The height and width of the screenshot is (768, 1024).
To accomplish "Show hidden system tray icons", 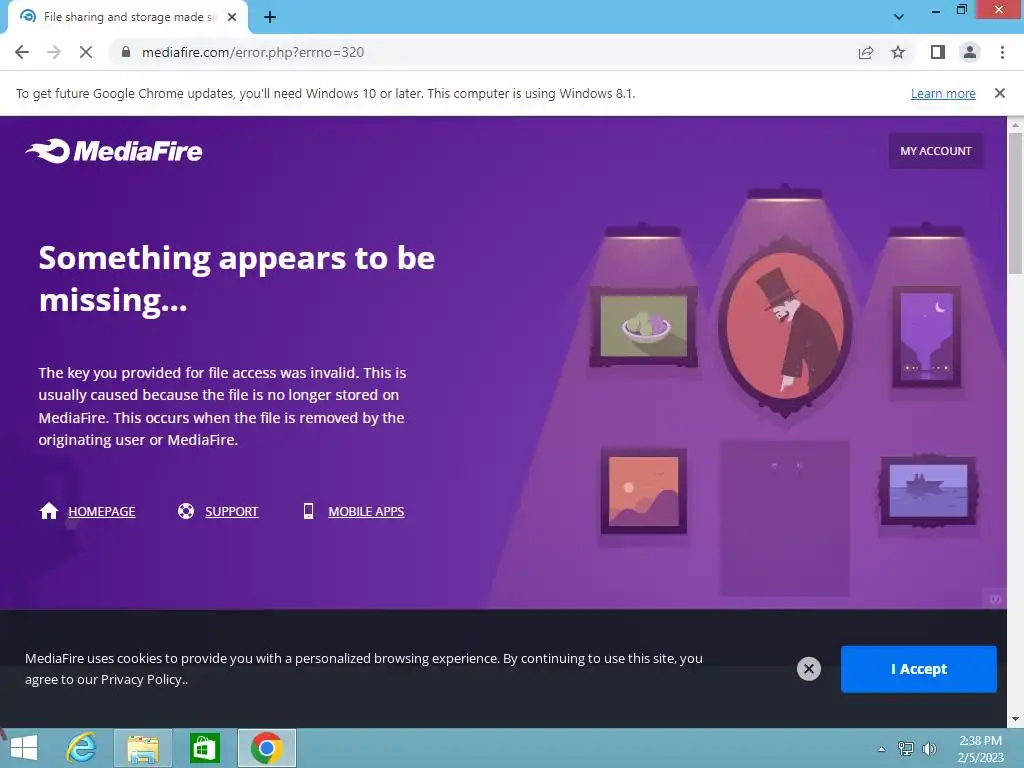I will pyautogui.click(x=881, y=749).
